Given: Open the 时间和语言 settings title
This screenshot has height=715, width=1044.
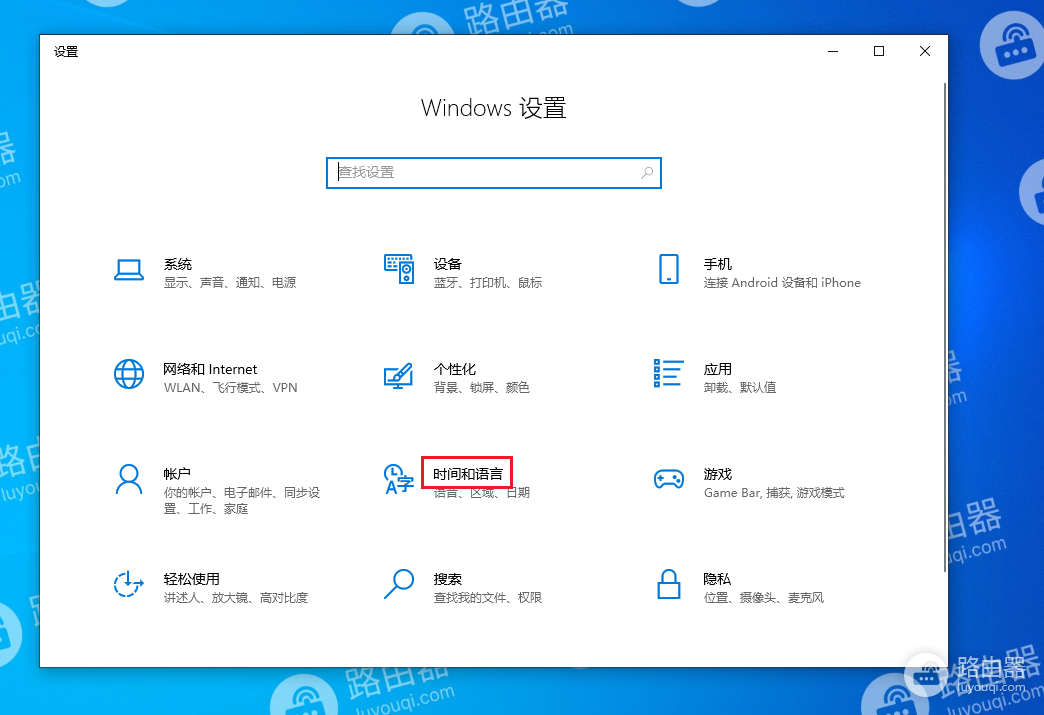Looking at the screenshot, I should pyautogui.click(x=468, y=474).
